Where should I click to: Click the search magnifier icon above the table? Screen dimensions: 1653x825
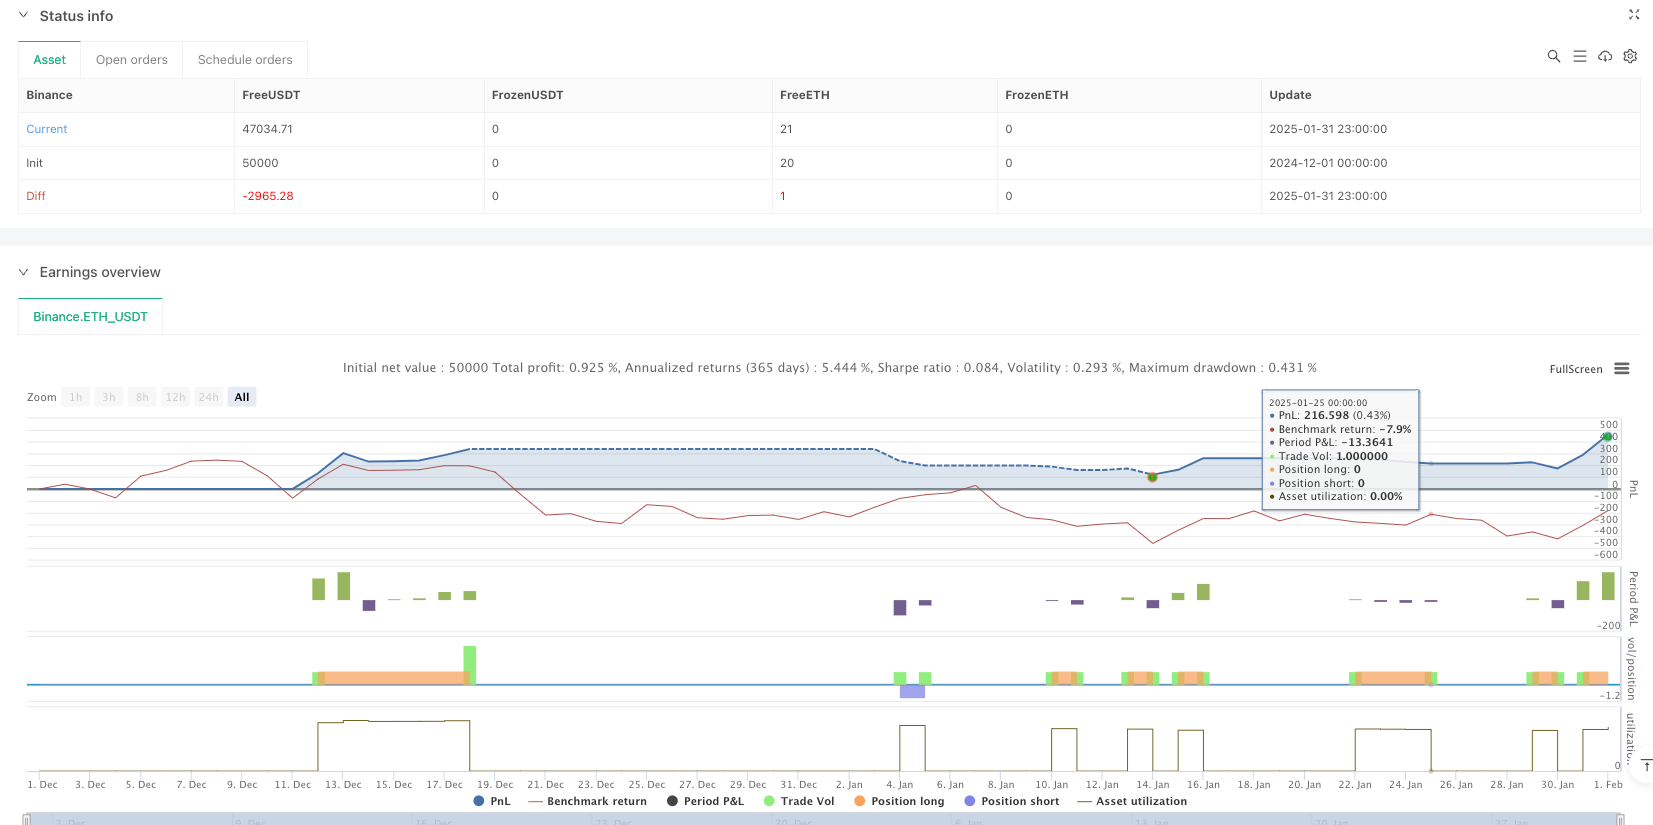tap(1553, 57)
